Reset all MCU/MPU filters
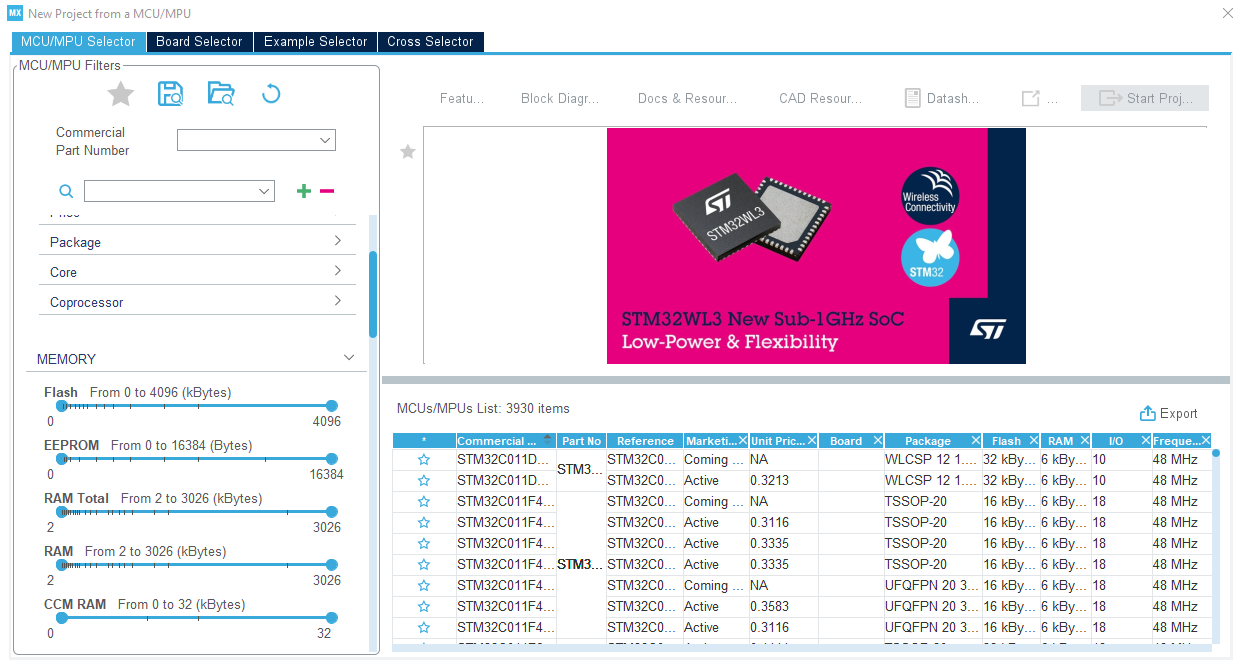 268,93
